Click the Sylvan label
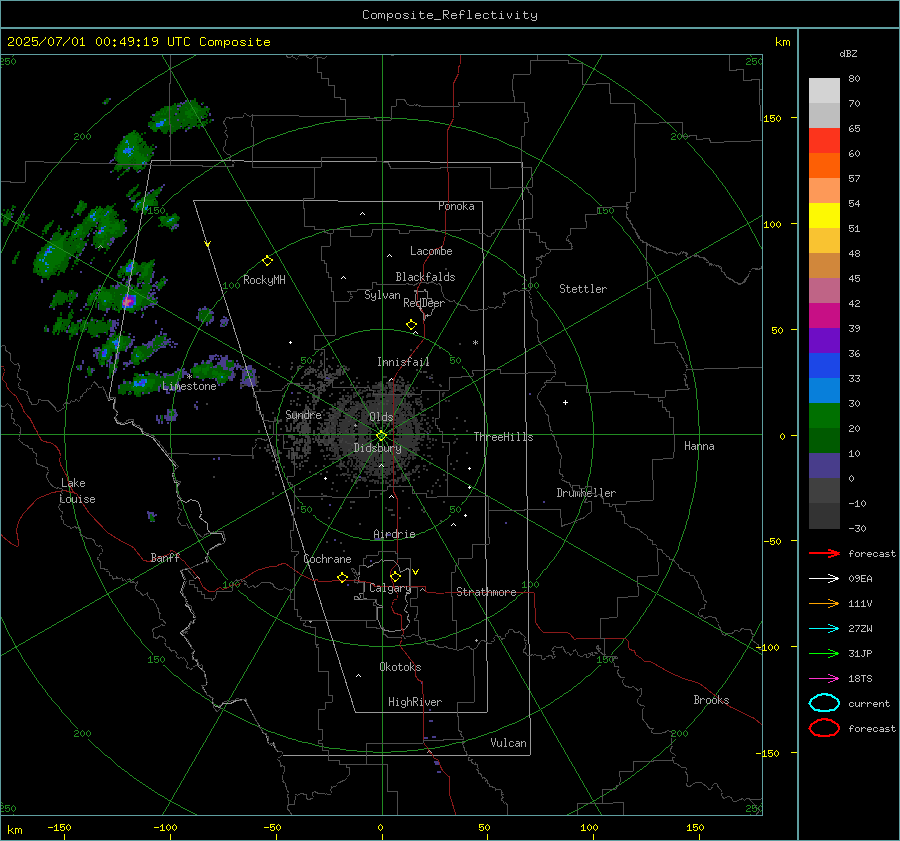Viewport: 900px width, 841px height. point(382,295)
